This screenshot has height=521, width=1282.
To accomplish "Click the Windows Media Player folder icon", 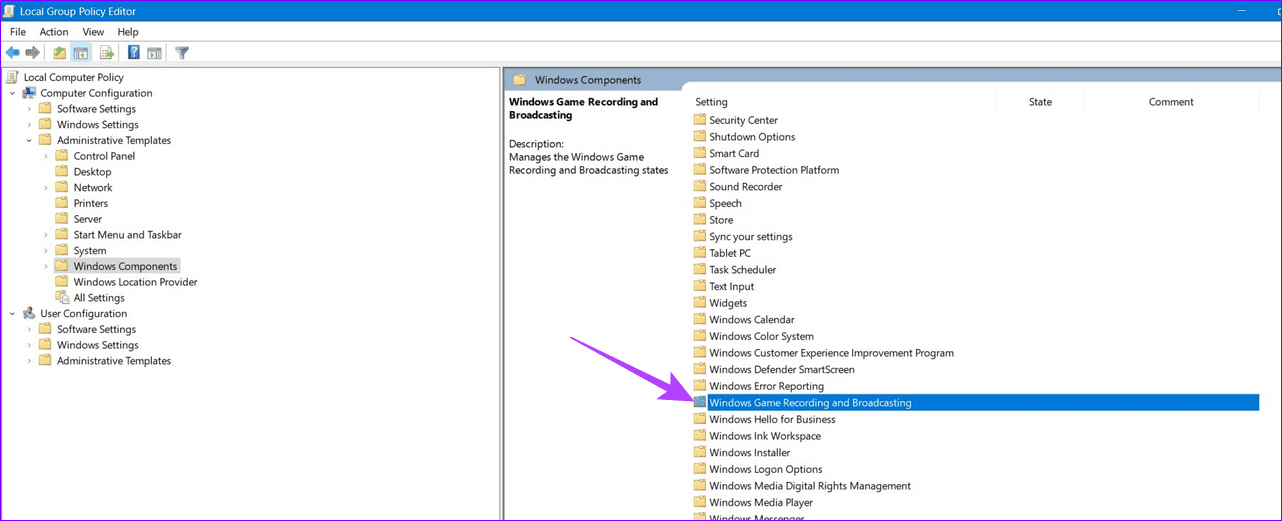I will pyautogui.click(x=700, y=502).
